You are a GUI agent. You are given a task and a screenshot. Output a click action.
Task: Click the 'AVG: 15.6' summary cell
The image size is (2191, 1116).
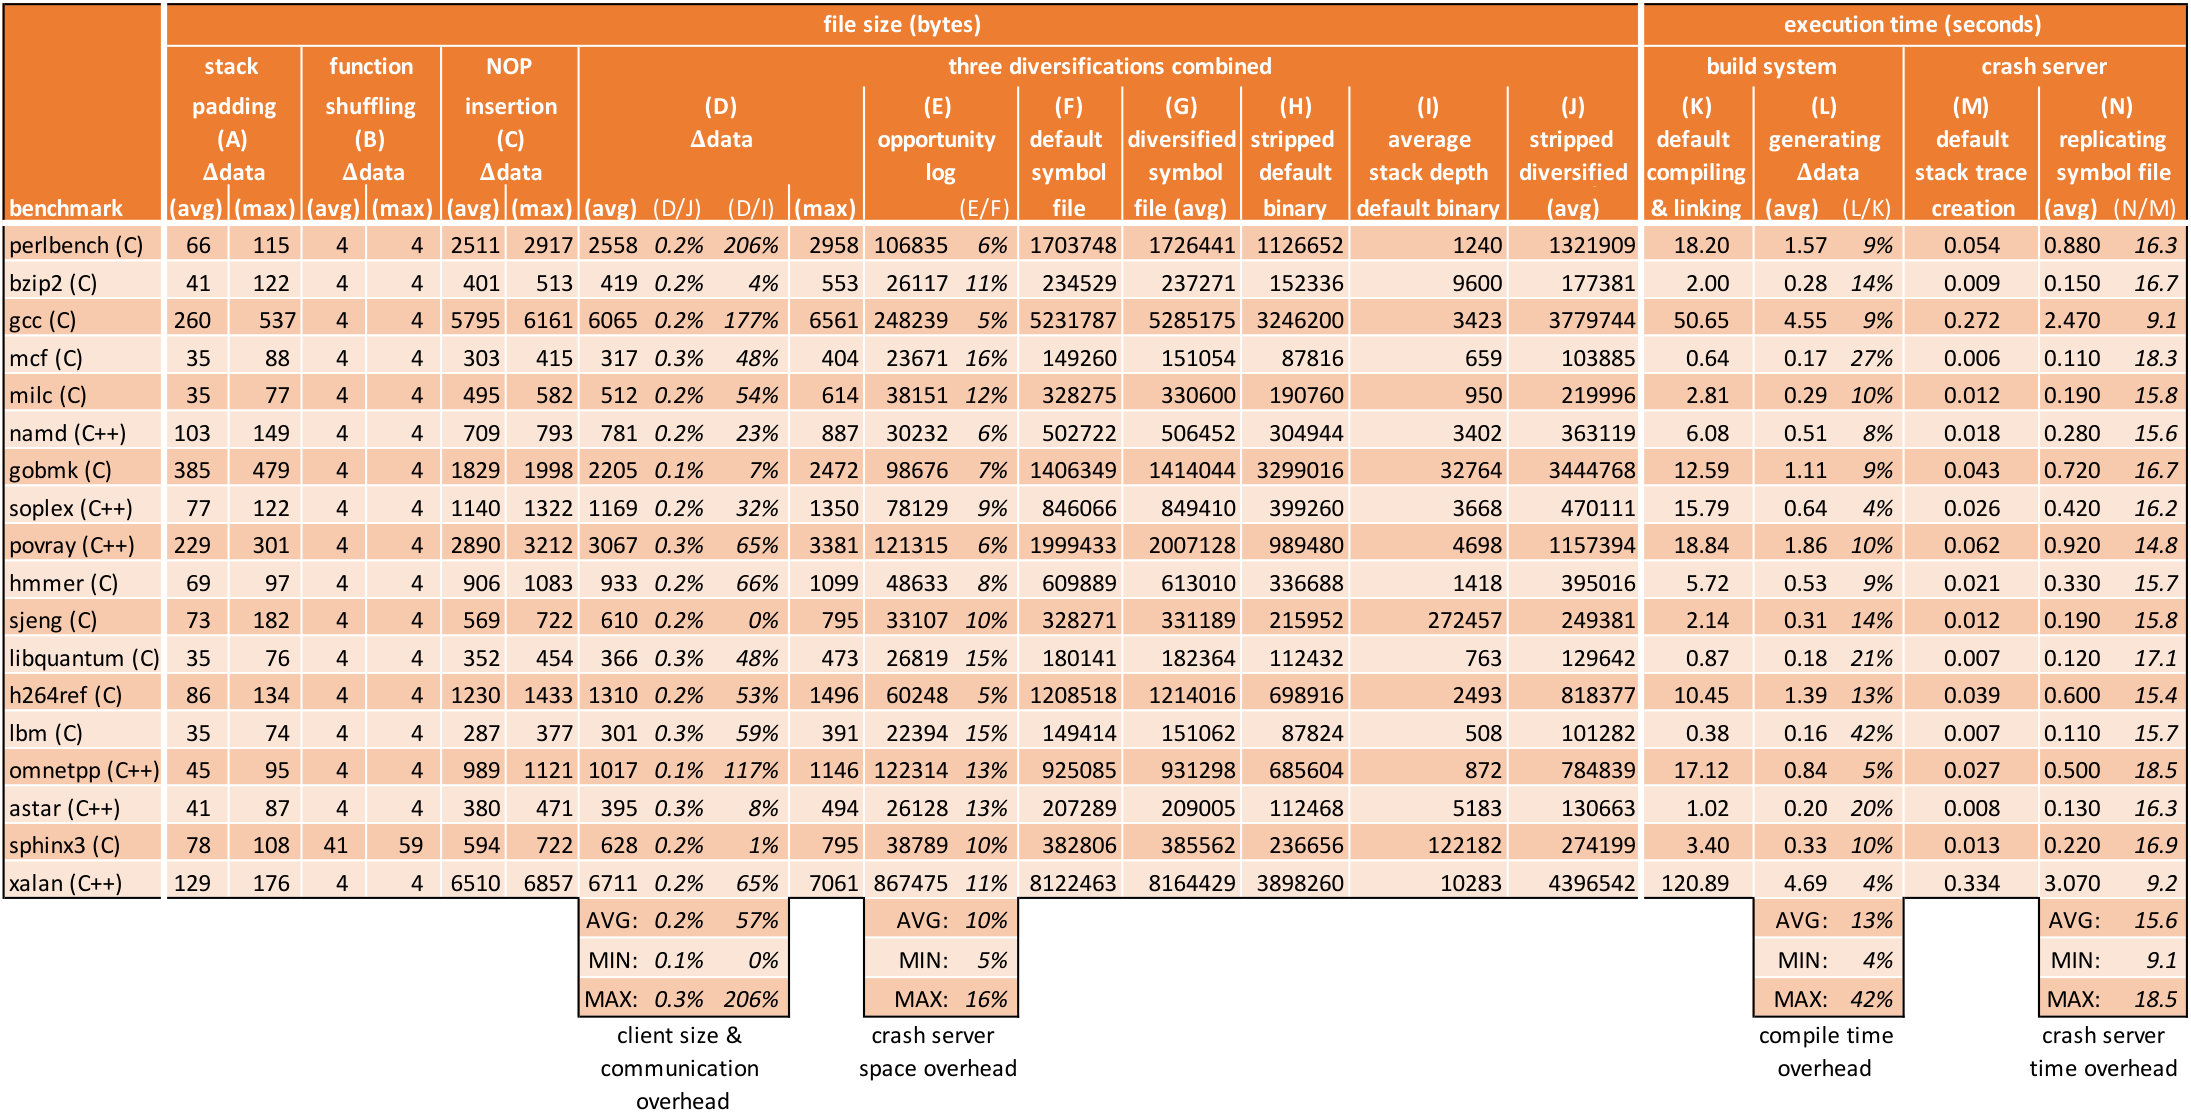(x=2112, y=920)
